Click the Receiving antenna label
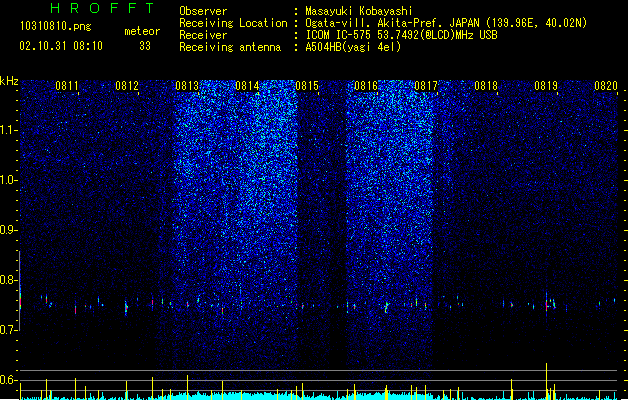This screenshot has width=629, height=400. click(230, 47)
